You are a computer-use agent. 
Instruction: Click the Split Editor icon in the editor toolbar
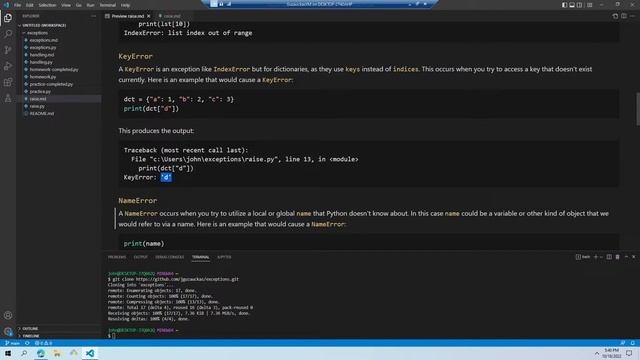pyautogui.click(x=624, y=16)
